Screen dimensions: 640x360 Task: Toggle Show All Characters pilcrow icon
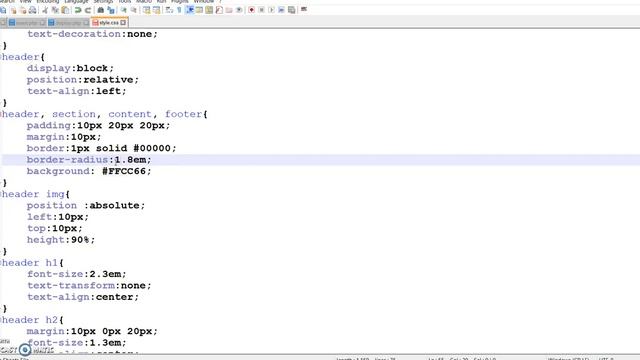(x=179, y=10)
